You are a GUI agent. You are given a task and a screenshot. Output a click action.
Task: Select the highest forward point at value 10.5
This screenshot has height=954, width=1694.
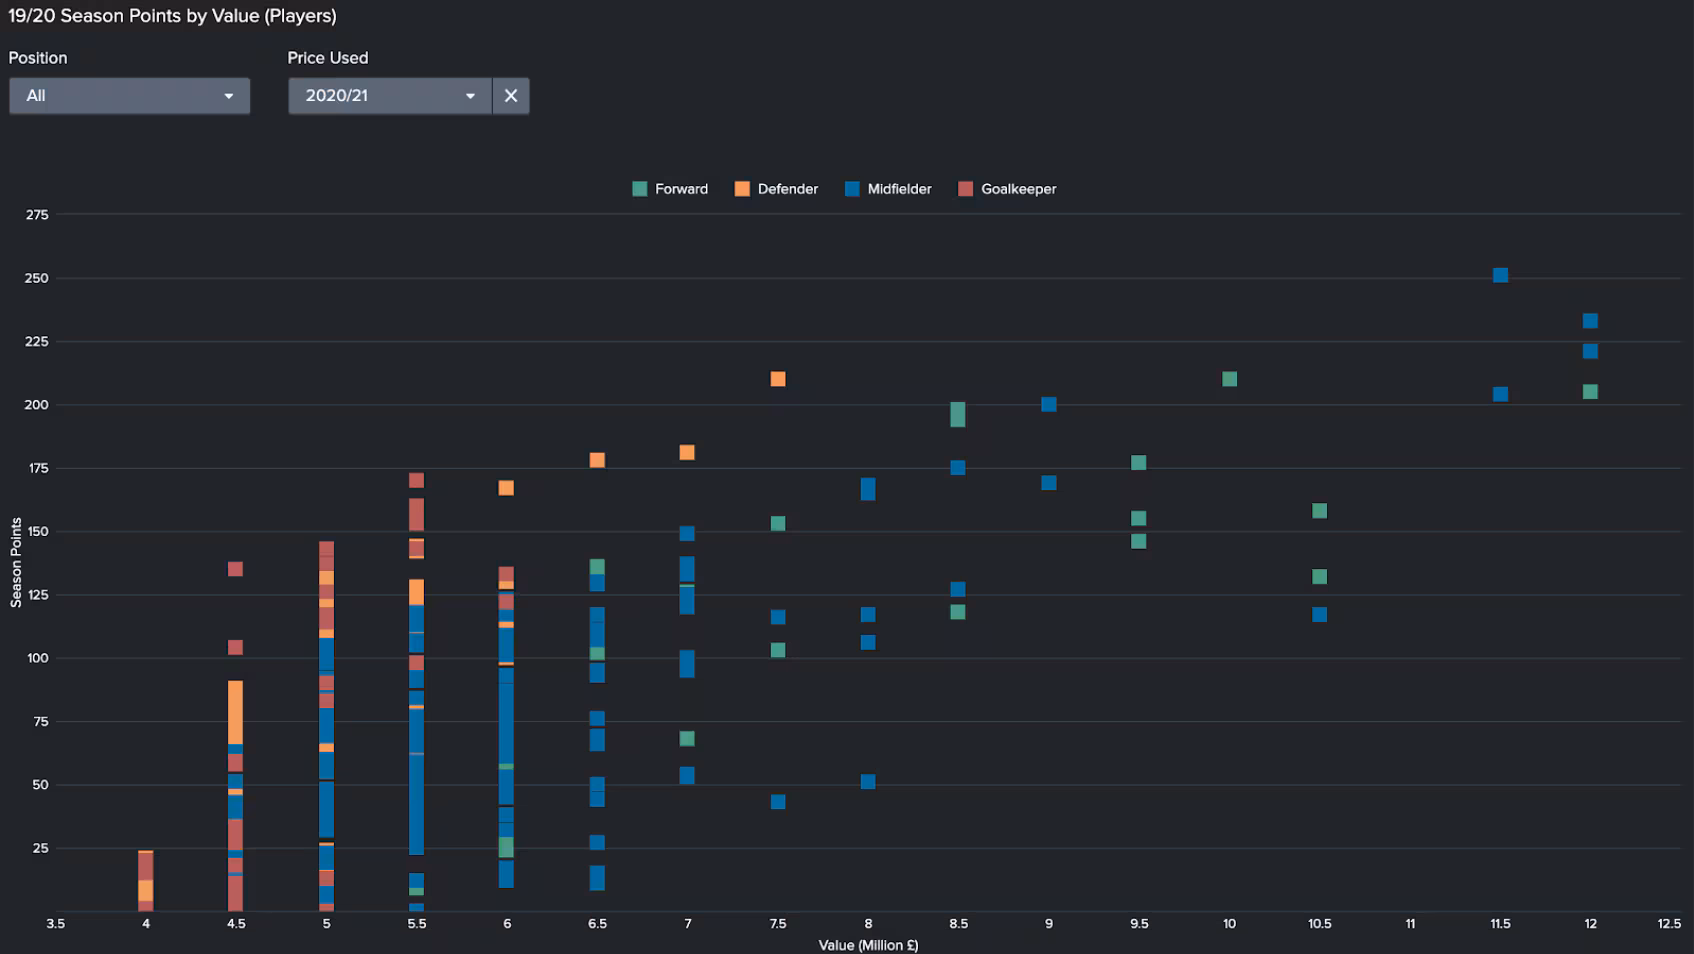(x=1319, y=511)
